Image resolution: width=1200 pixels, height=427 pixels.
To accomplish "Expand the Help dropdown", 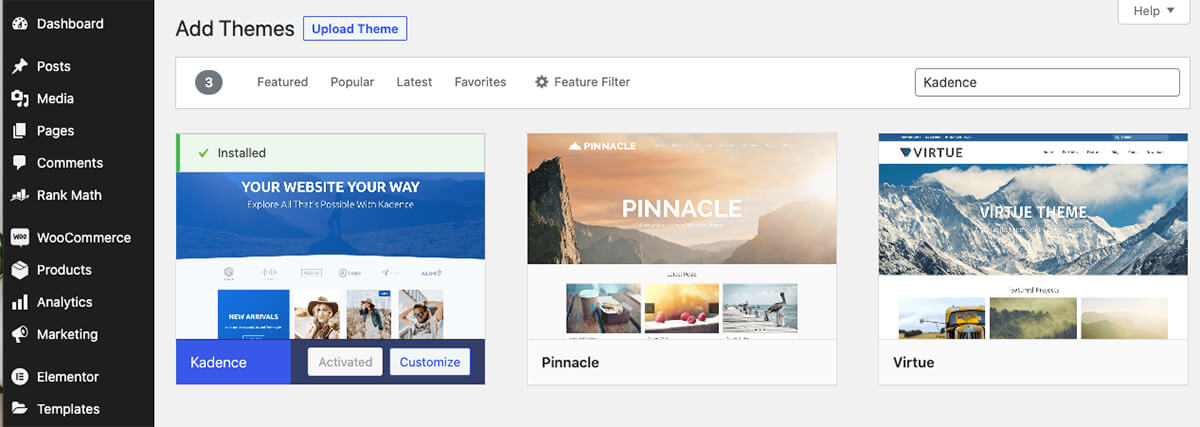I will [1153, 11].
